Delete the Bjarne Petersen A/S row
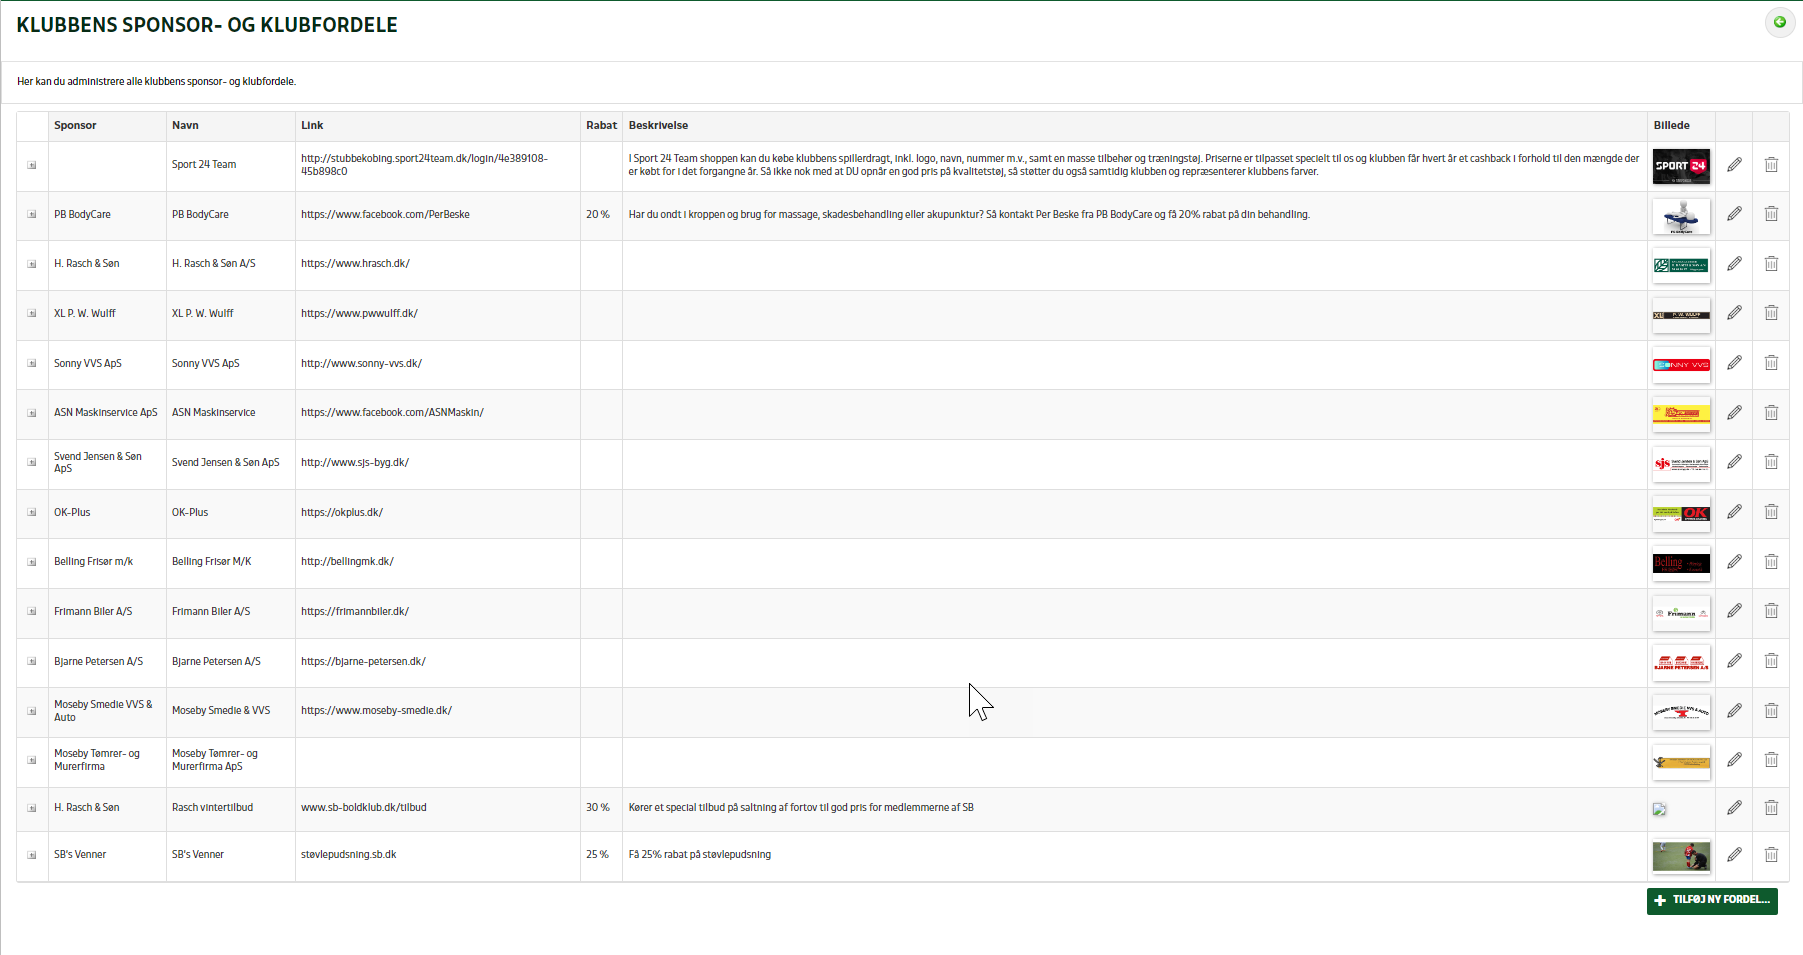Viewport: 1803px width, 955px height. pyautogui.click(x=1771, y=660)
